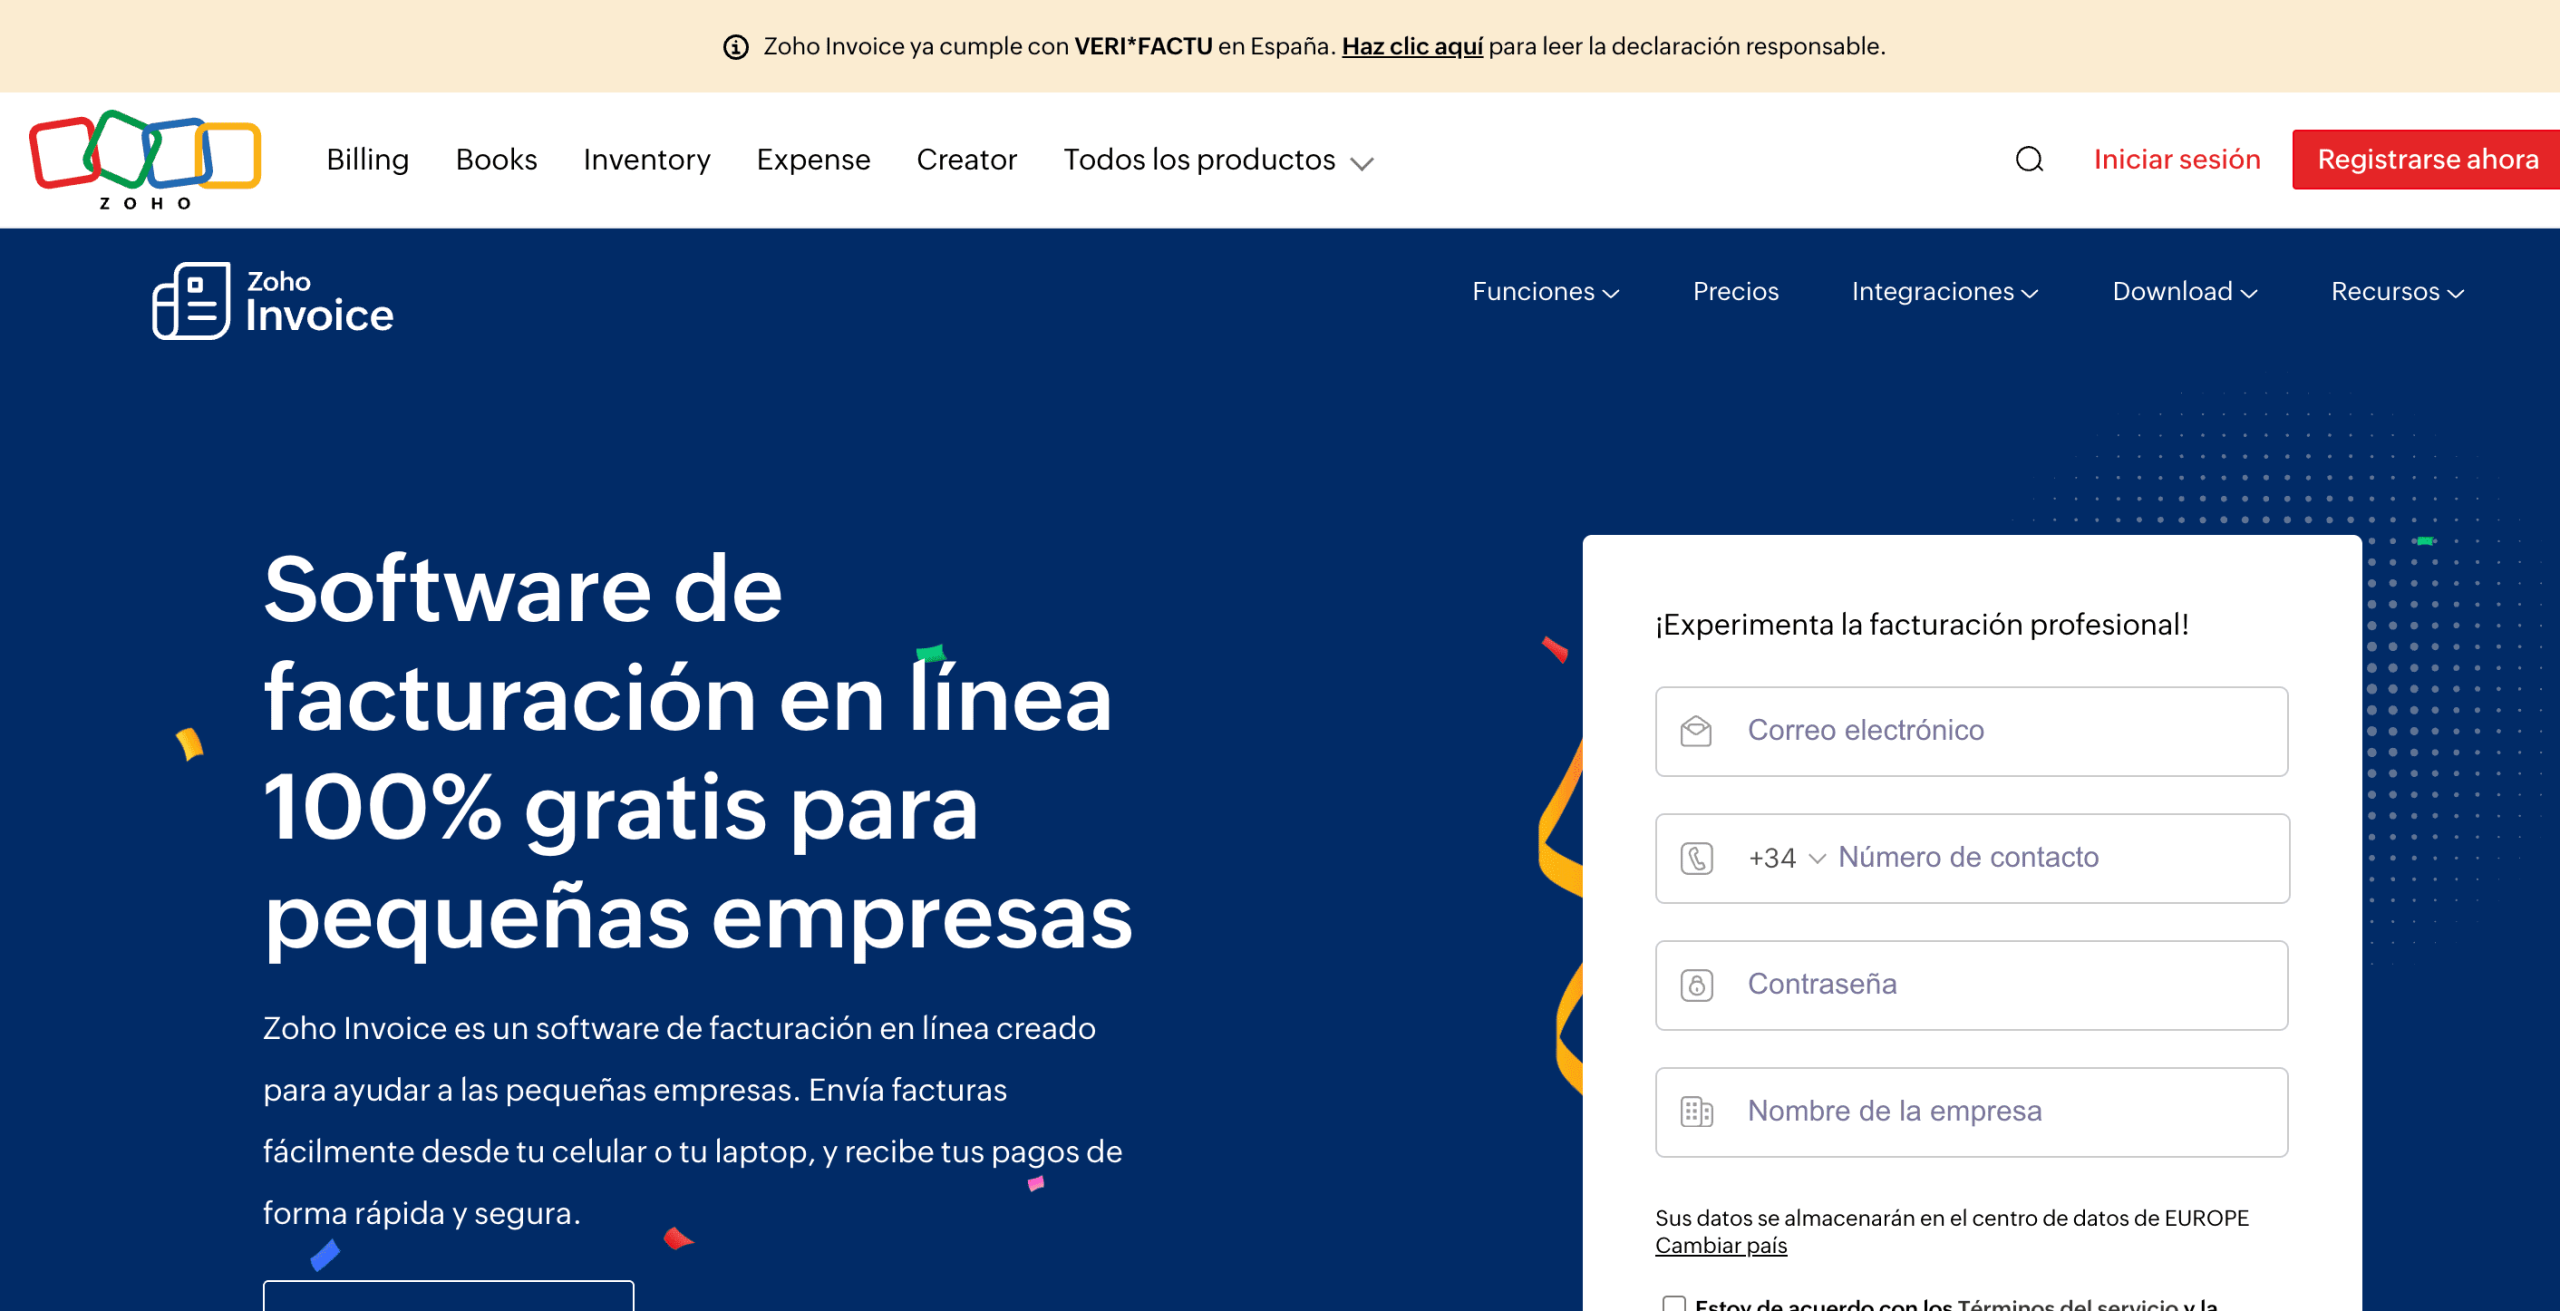Click the Cambiar país link
2560x1311 pixels.
pos(1720,1246)
